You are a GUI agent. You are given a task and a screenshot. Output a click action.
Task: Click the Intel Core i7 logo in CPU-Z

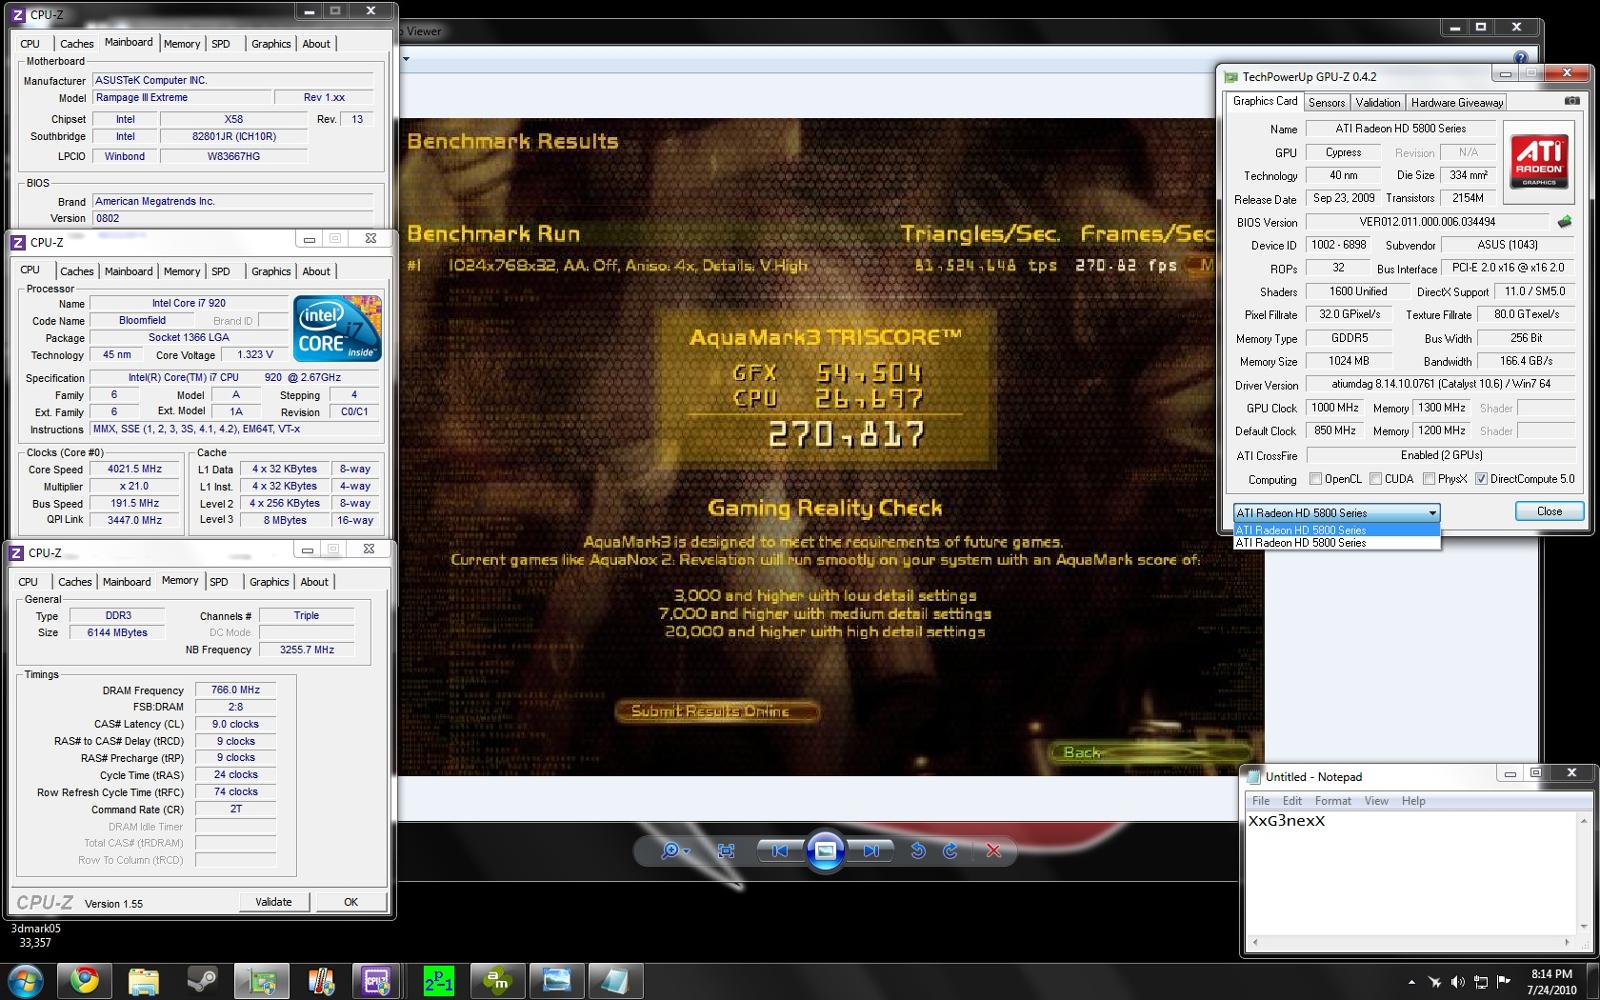click(x=337, y=328)
